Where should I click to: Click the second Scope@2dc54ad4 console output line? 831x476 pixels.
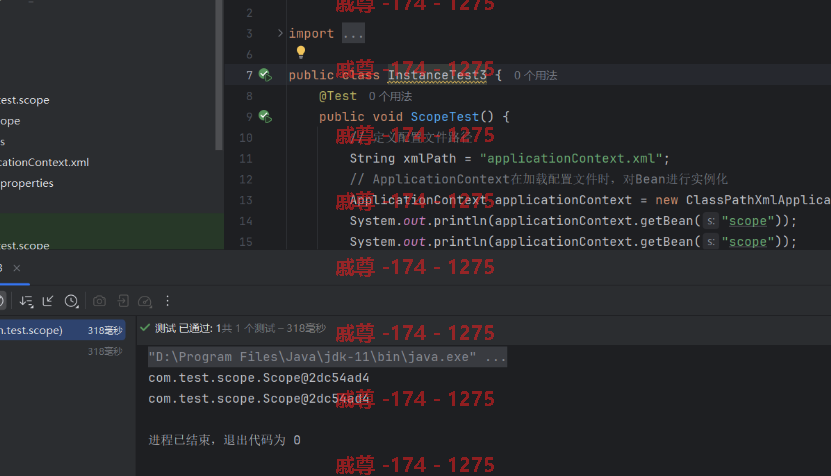click(259, 399)
